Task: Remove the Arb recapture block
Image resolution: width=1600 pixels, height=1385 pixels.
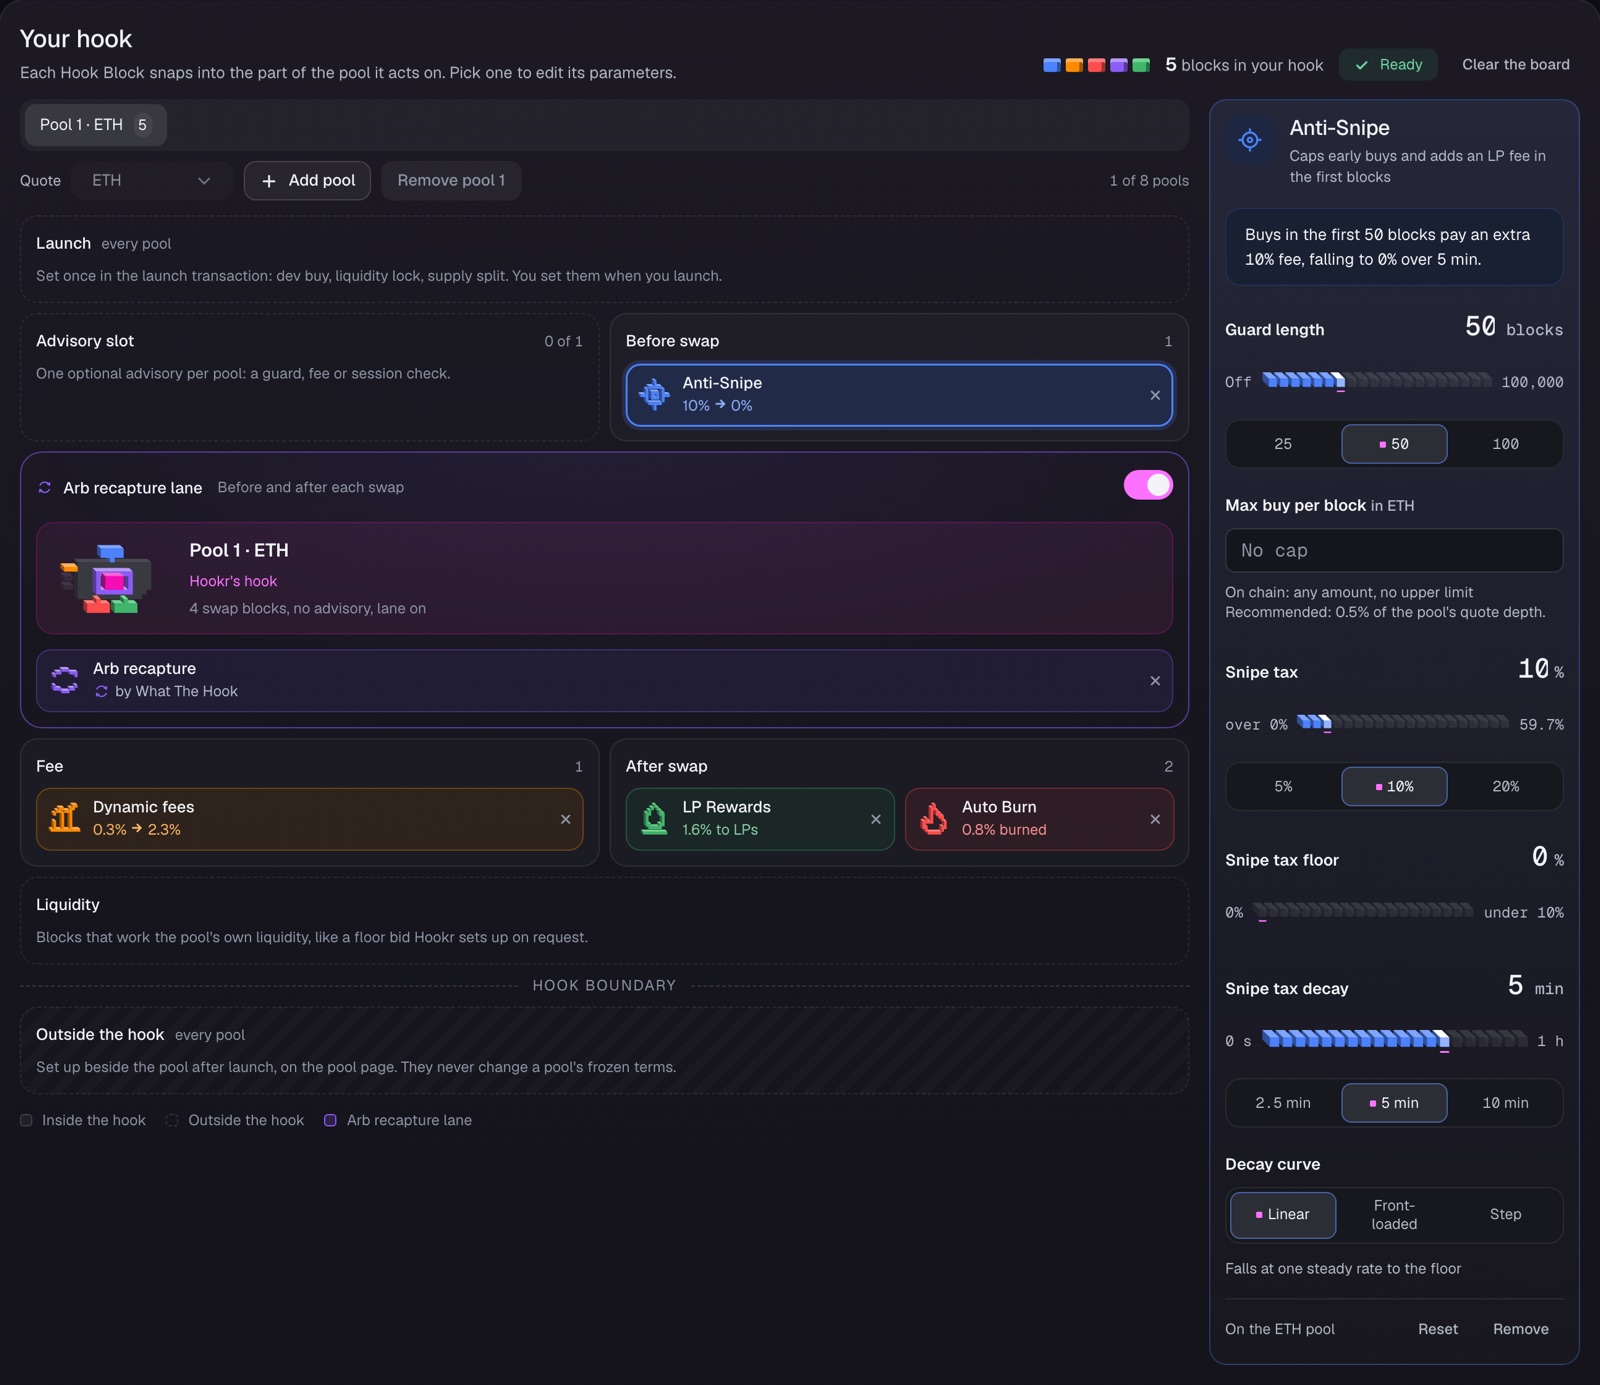Action: point(1155,681)
